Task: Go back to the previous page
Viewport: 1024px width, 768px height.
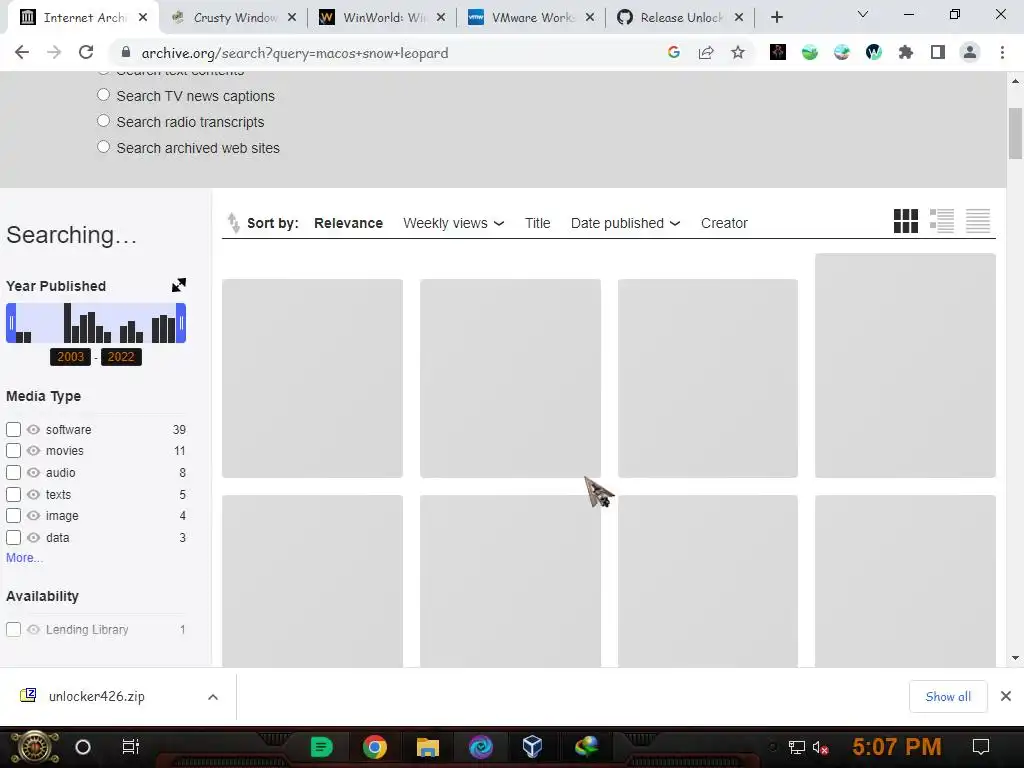Action: click(22, 53)
